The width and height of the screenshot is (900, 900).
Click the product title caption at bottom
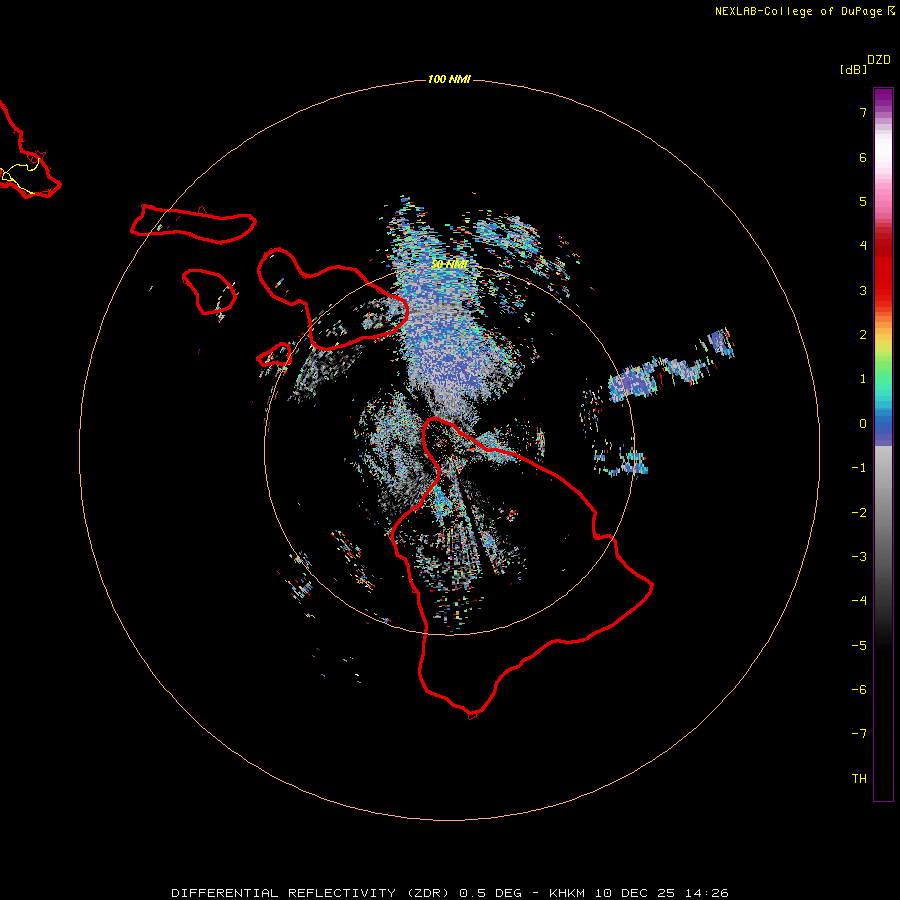coord(450,893)
